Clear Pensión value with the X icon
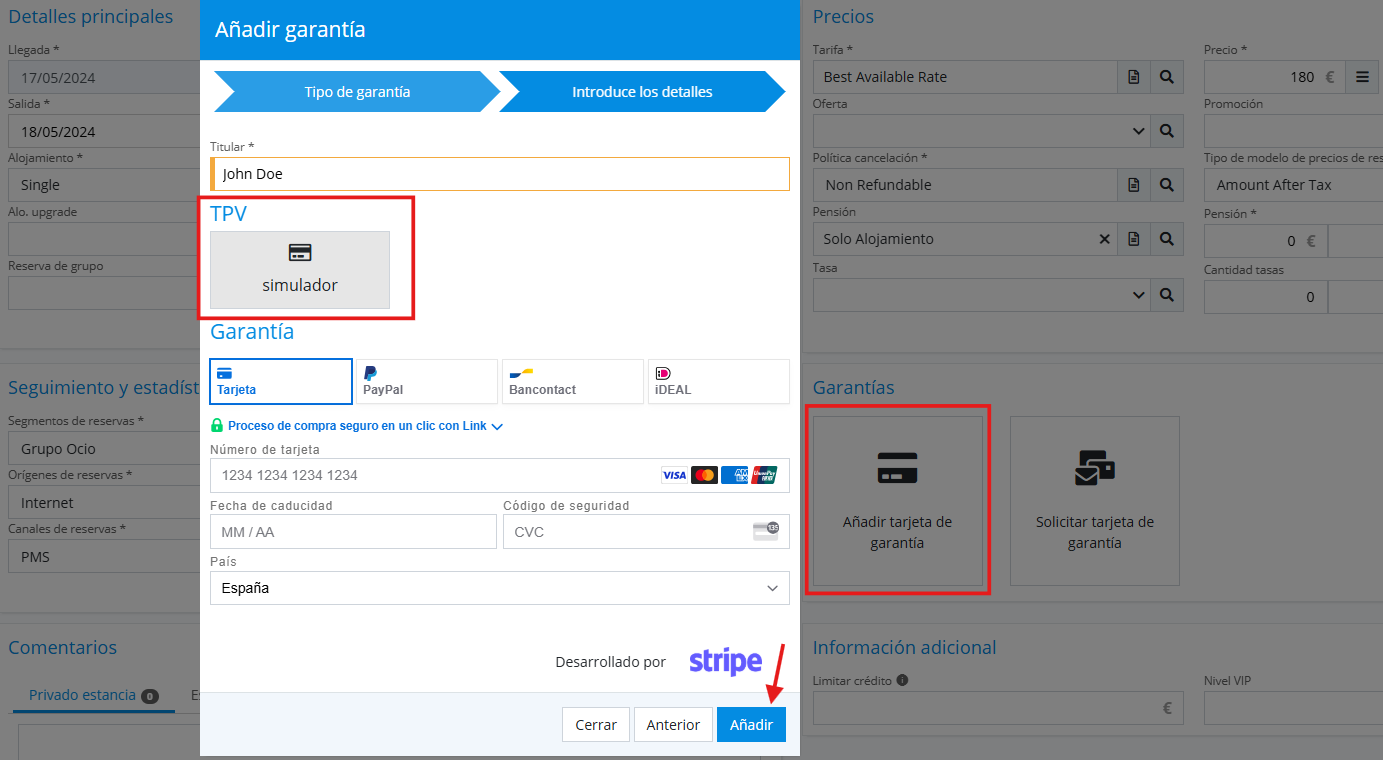The image size is (1383, 760). coord(1105,239)
